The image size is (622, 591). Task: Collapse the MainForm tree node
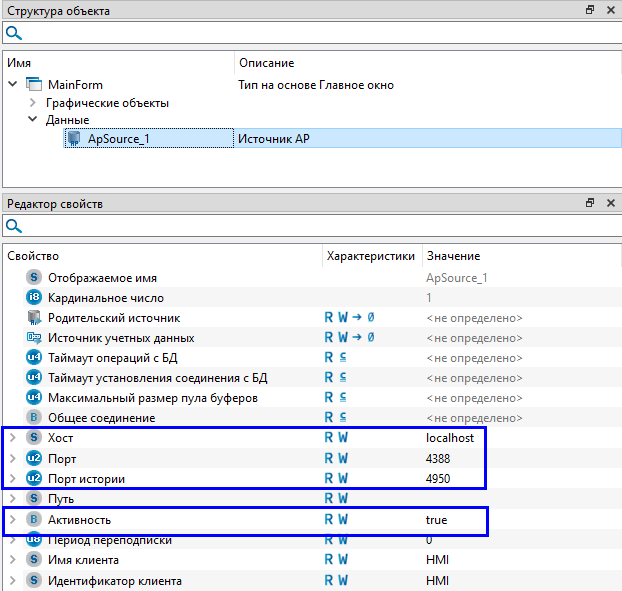pos(12,85)
